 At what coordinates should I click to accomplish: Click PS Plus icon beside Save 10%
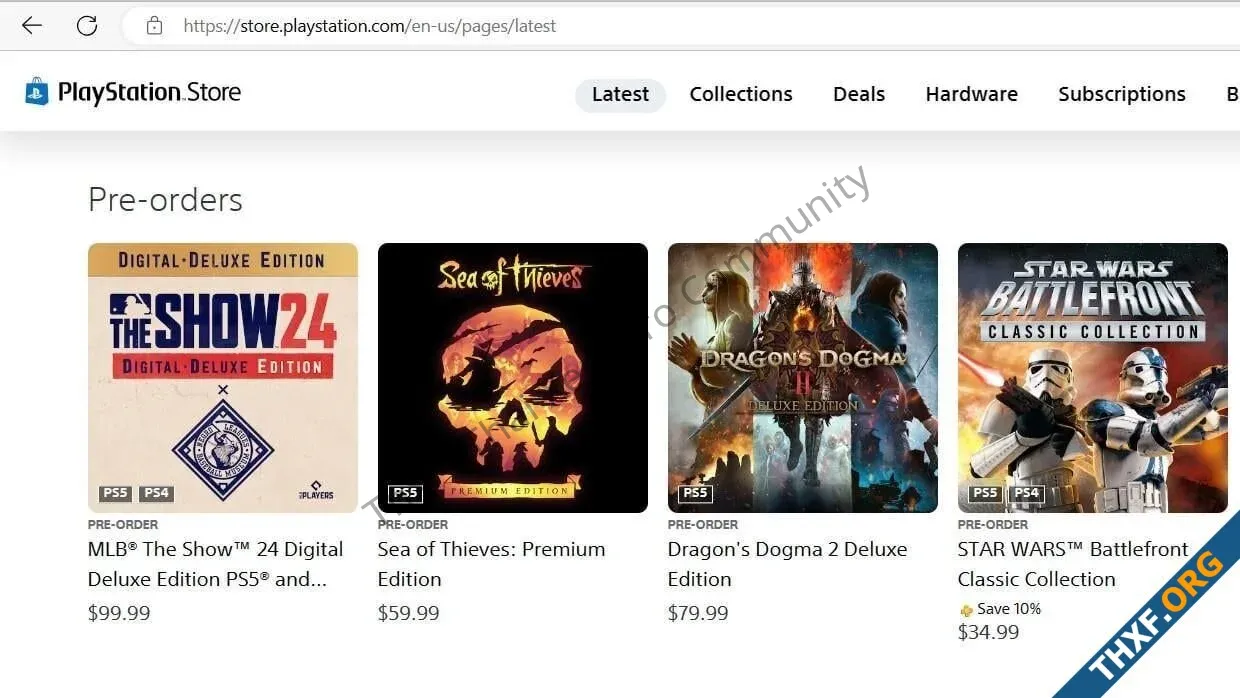click(x=966, y=610)
